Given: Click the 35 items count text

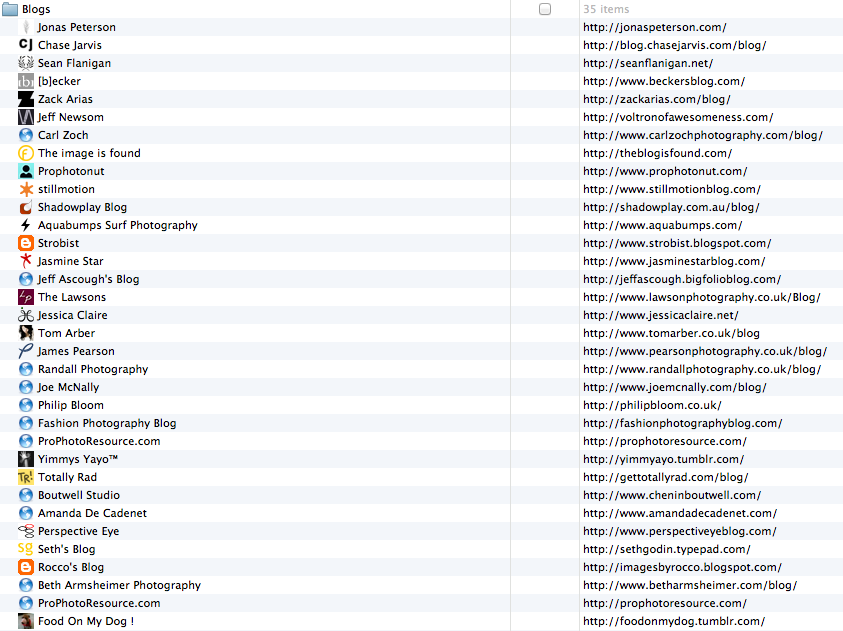Looking at the screenshot, I should click(x=606, y=9).
